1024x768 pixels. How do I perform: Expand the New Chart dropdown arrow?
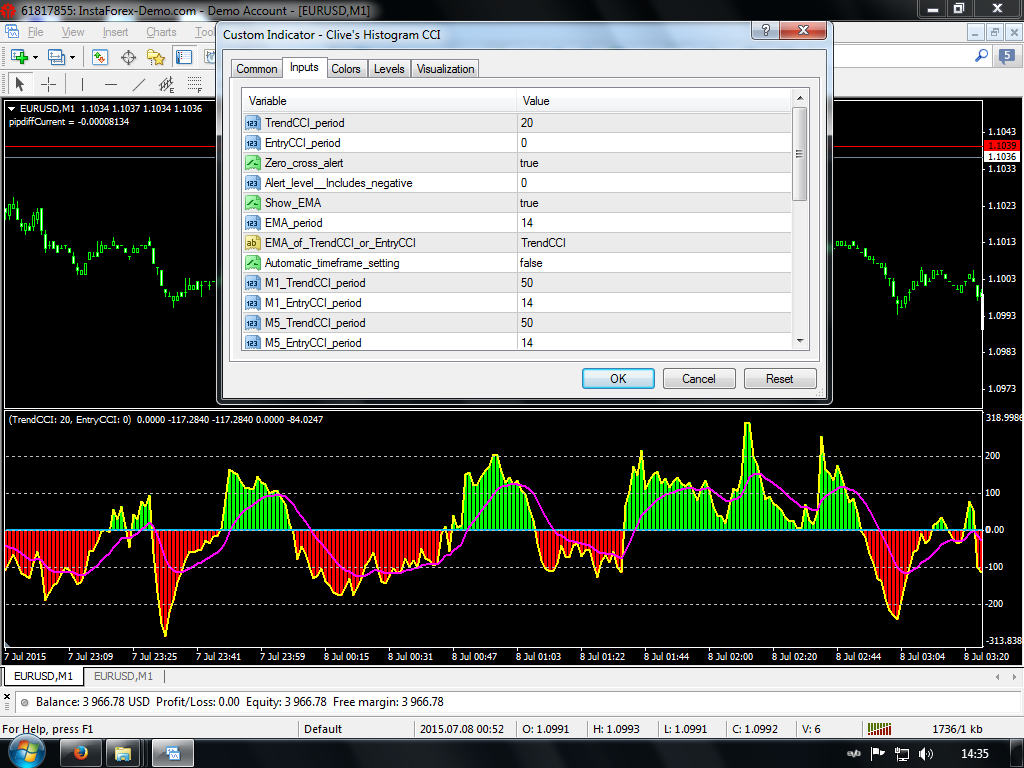coord(35,57)
